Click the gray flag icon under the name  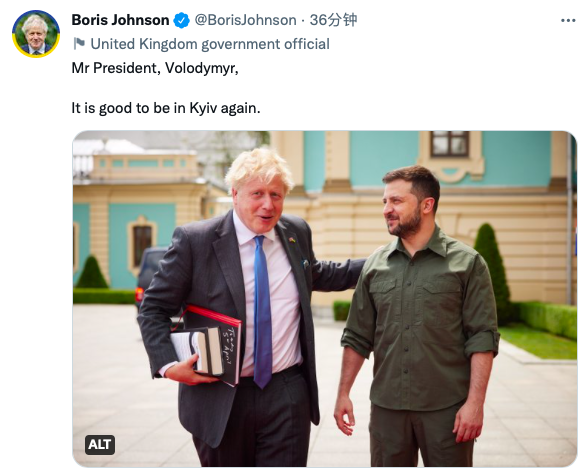tap(79, 44)
